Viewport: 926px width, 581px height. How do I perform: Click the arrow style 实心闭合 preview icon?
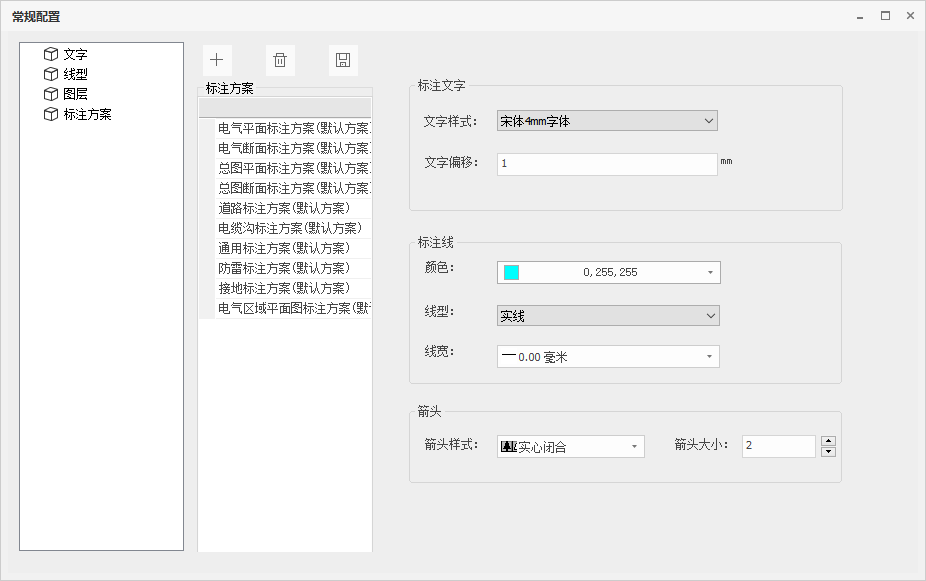[x=508, y=447]
